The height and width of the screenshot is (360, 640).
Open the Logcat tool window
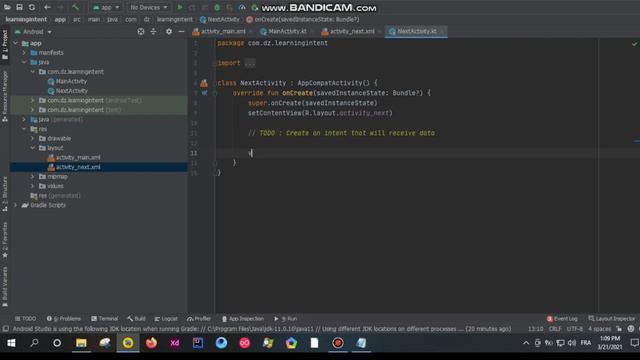[166, 318]
